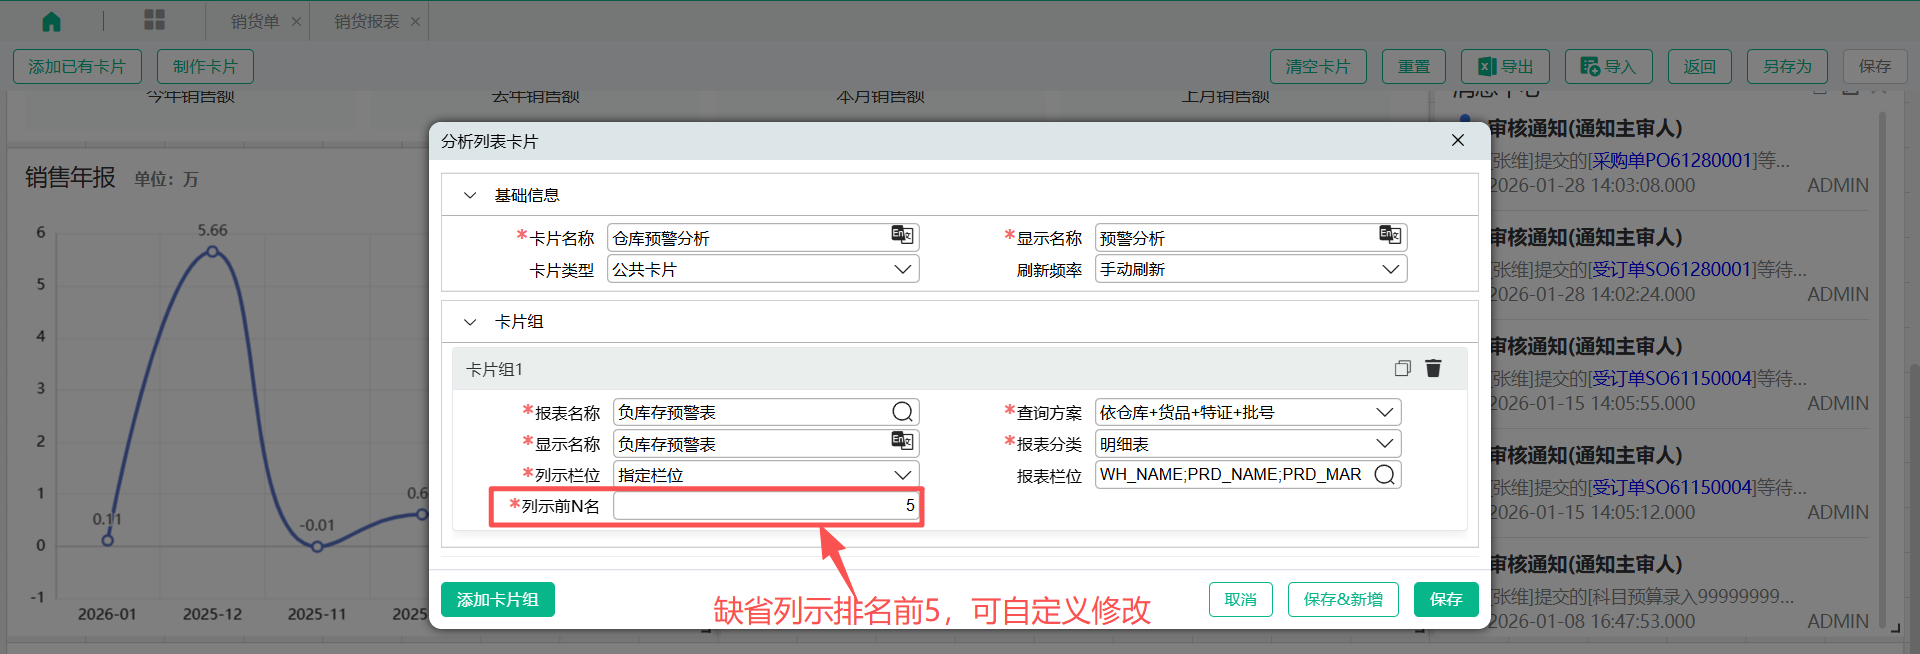Copy 卡片组1 using the duplicate icon

(x=1402, y=368)
